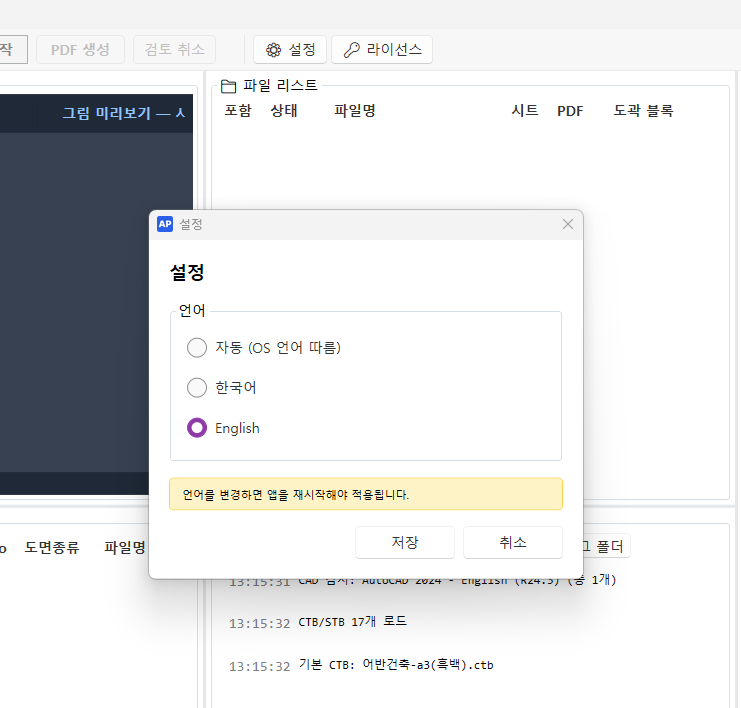This screenshot has width=741, height=708.
Task: Open Settings via the 설정 toolbar button
Action: click(290, 50)
